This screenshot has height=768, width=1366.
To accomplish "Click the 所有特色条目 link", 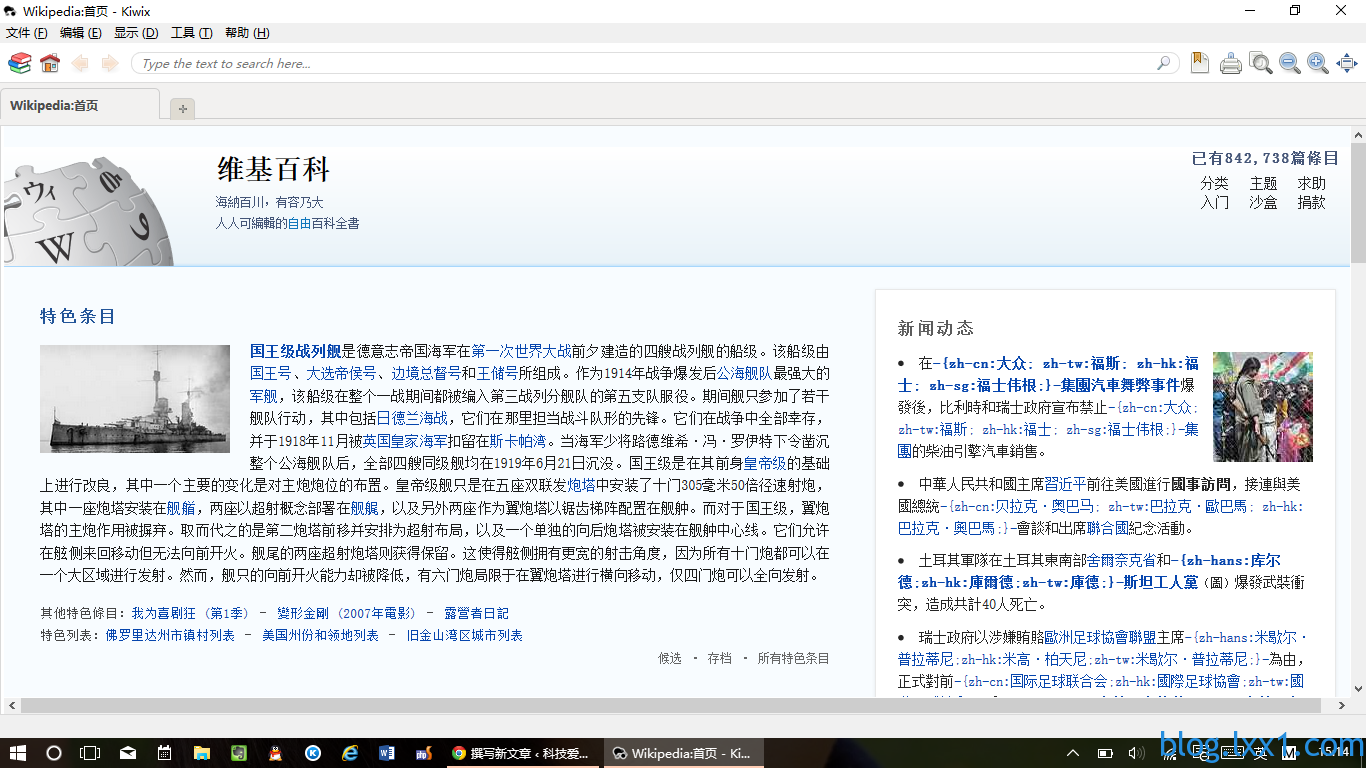I will click(x=793, y=659).
